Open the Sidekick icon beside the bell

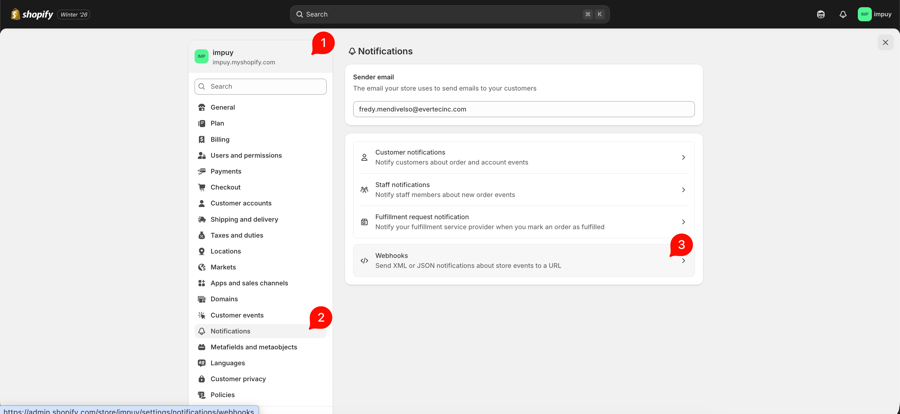pyautogui.click(x=821, y=14)
